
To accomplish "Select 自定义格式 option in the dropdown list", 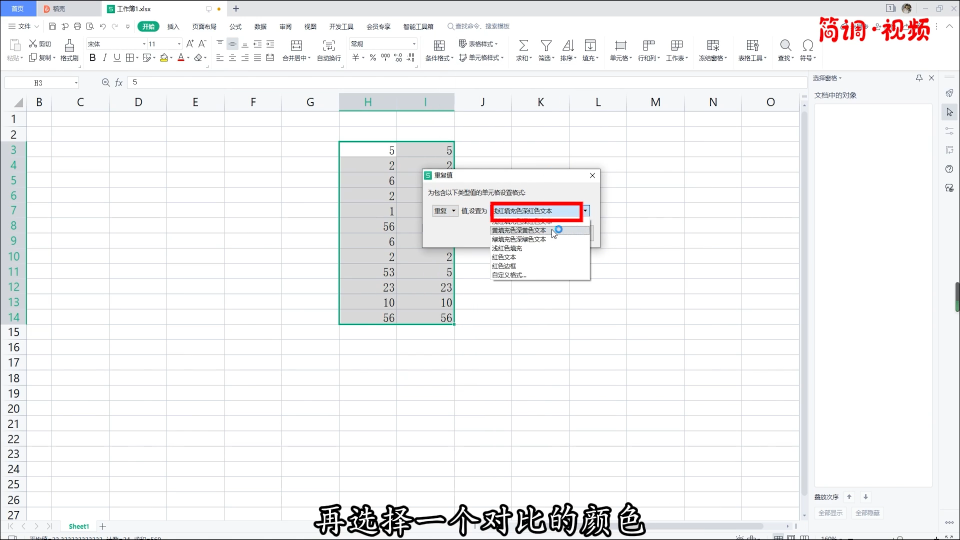I will click(x=509, y=275).
